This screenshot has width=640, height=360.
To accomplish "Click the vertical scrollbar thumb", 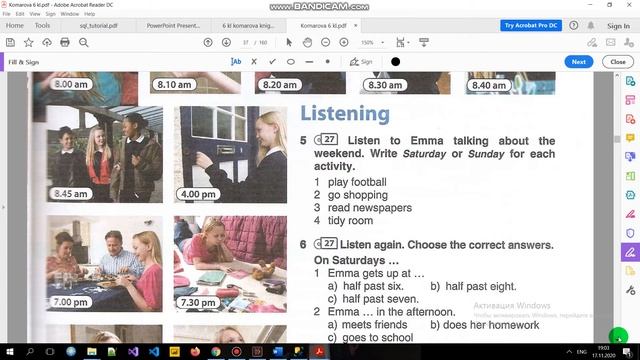I will tap(617, 139).
